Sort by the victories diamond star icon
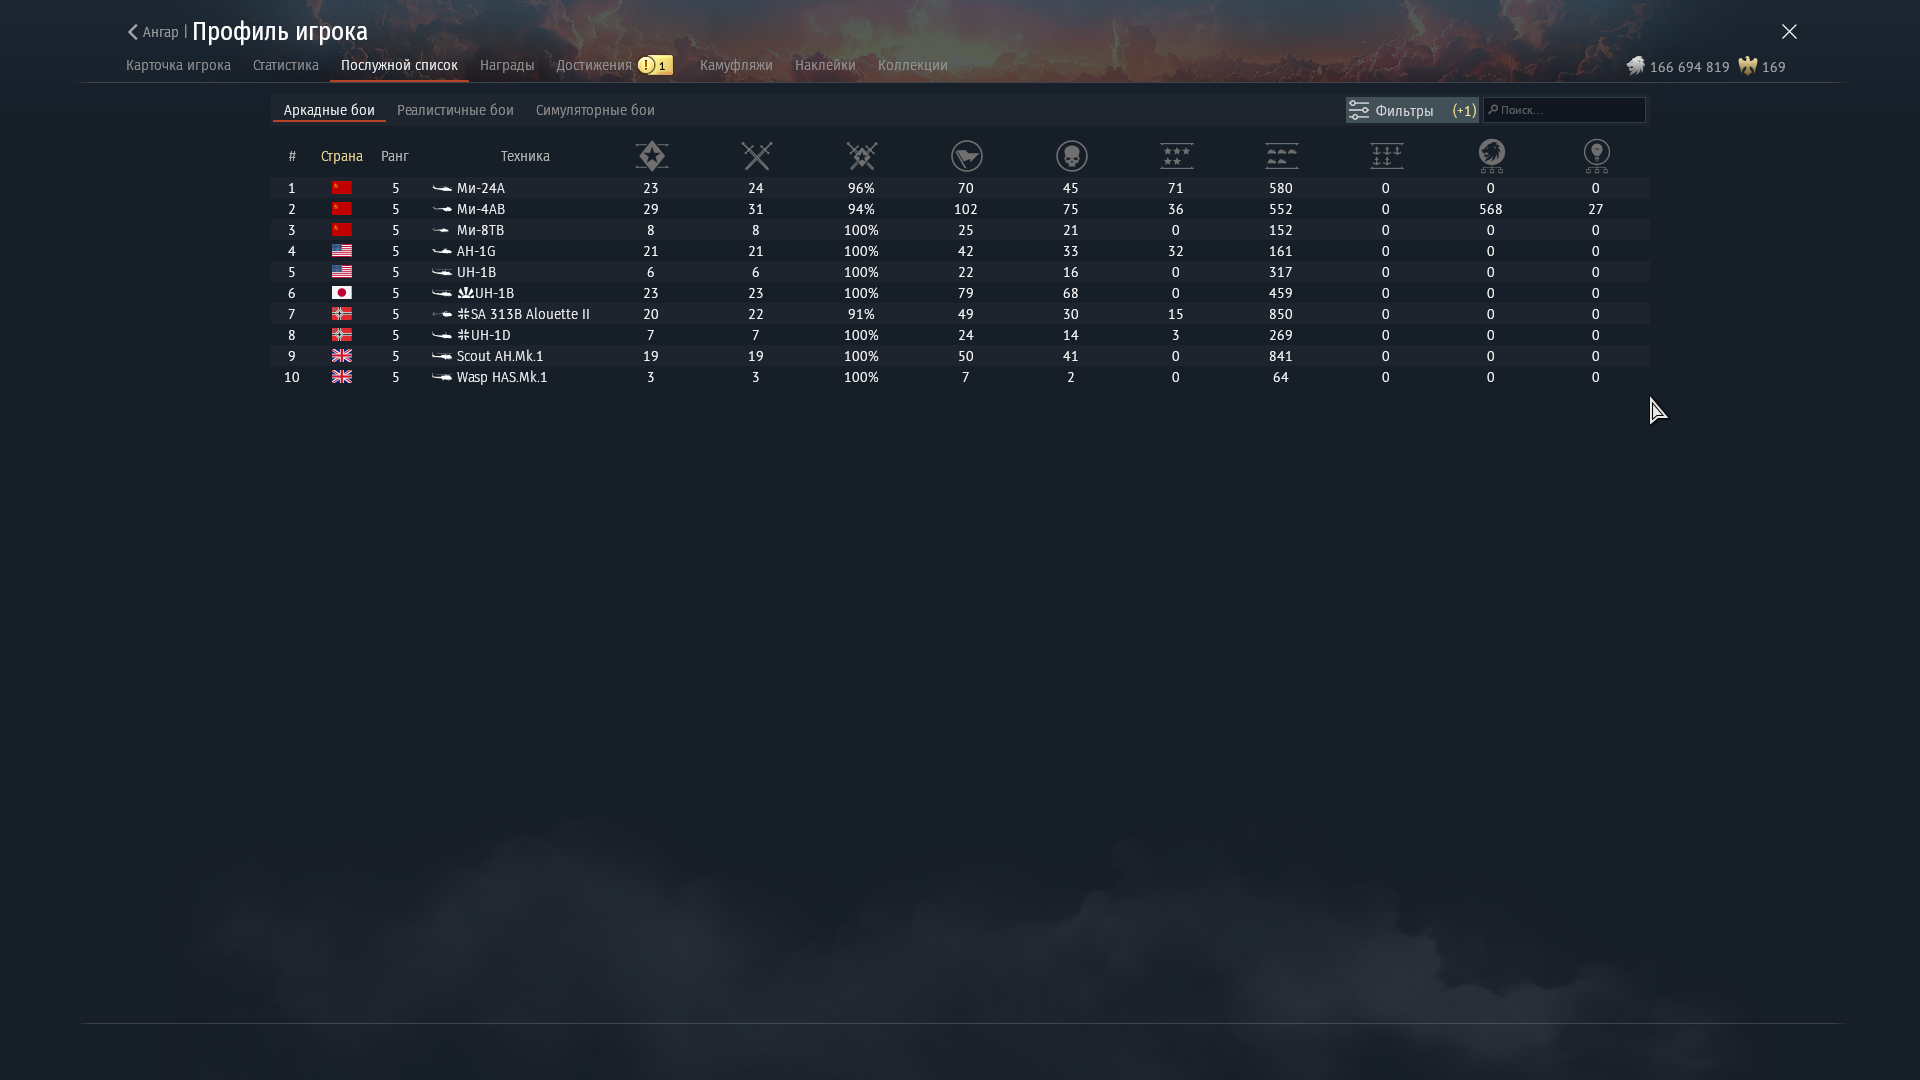 pos(651,156)
